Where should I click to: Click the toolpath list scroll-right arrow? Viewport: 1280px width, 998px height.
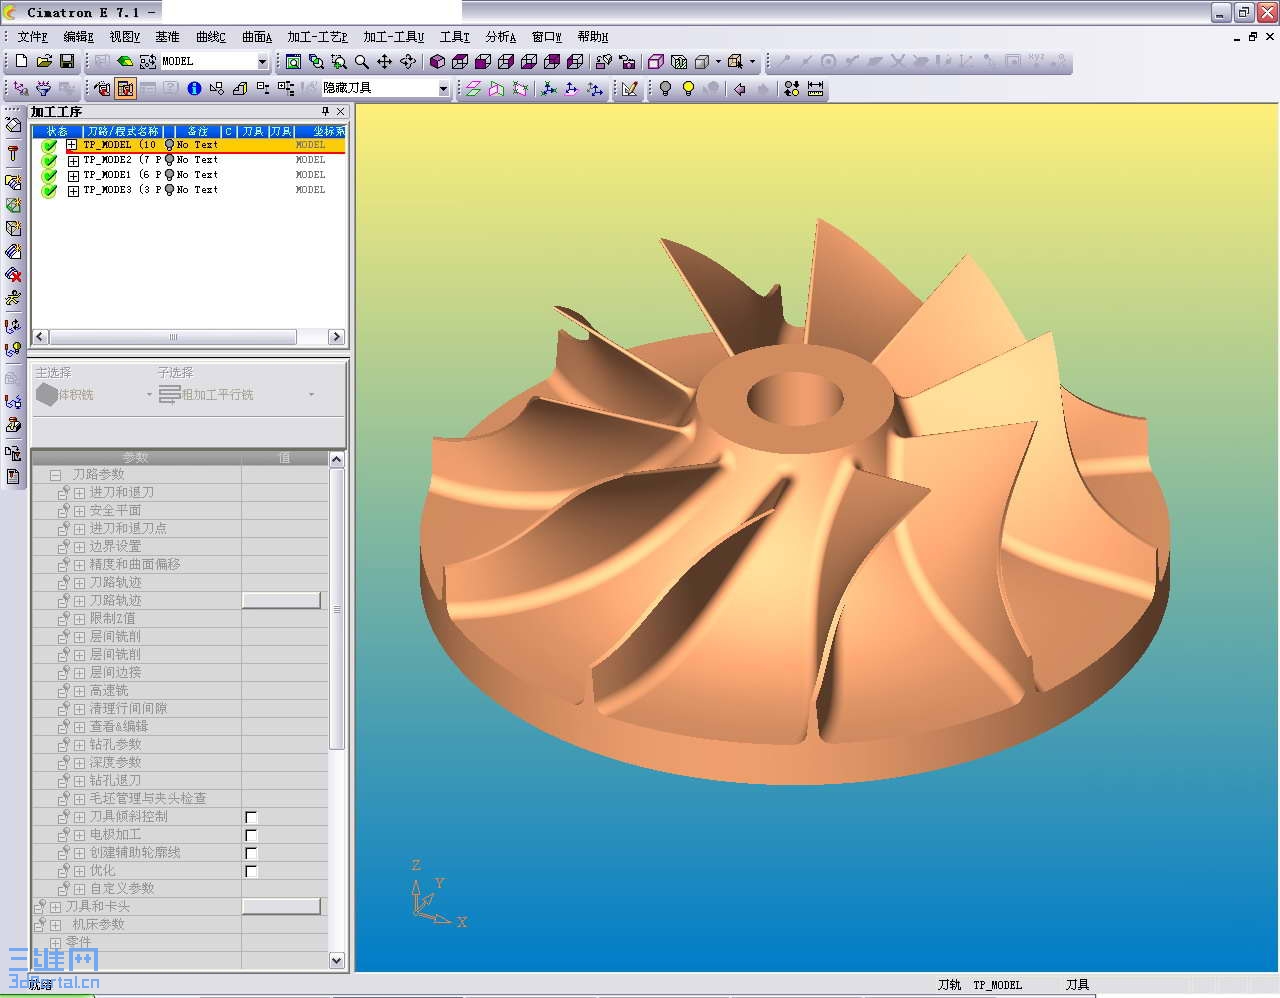click(336, 337)
